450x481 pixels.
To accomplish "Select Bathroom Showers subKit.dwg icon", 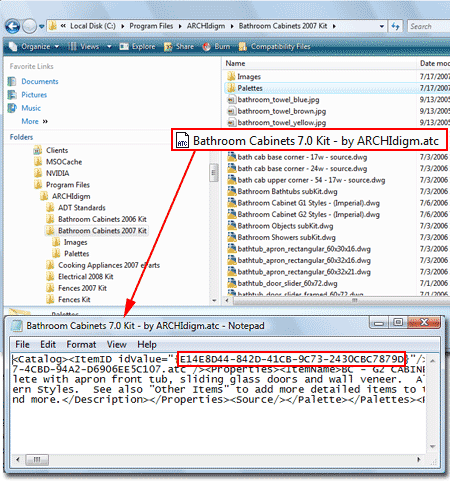I will (231, 237).
